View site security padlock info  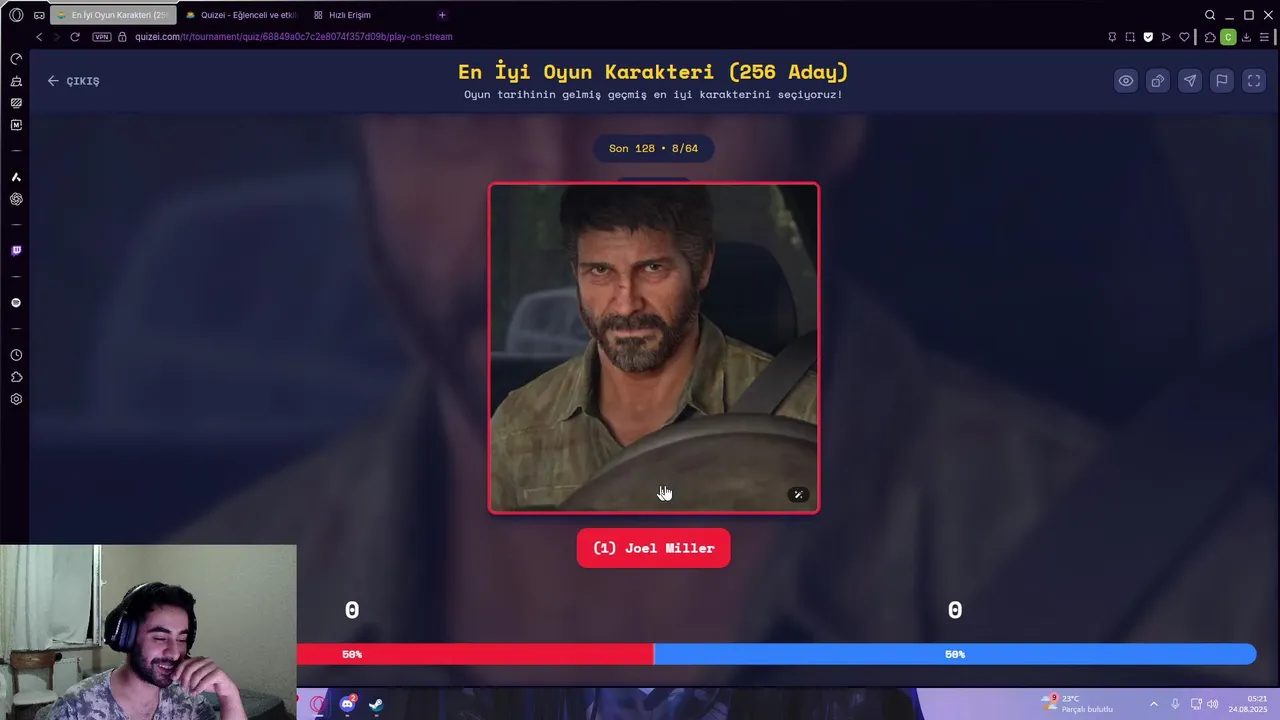122,37
